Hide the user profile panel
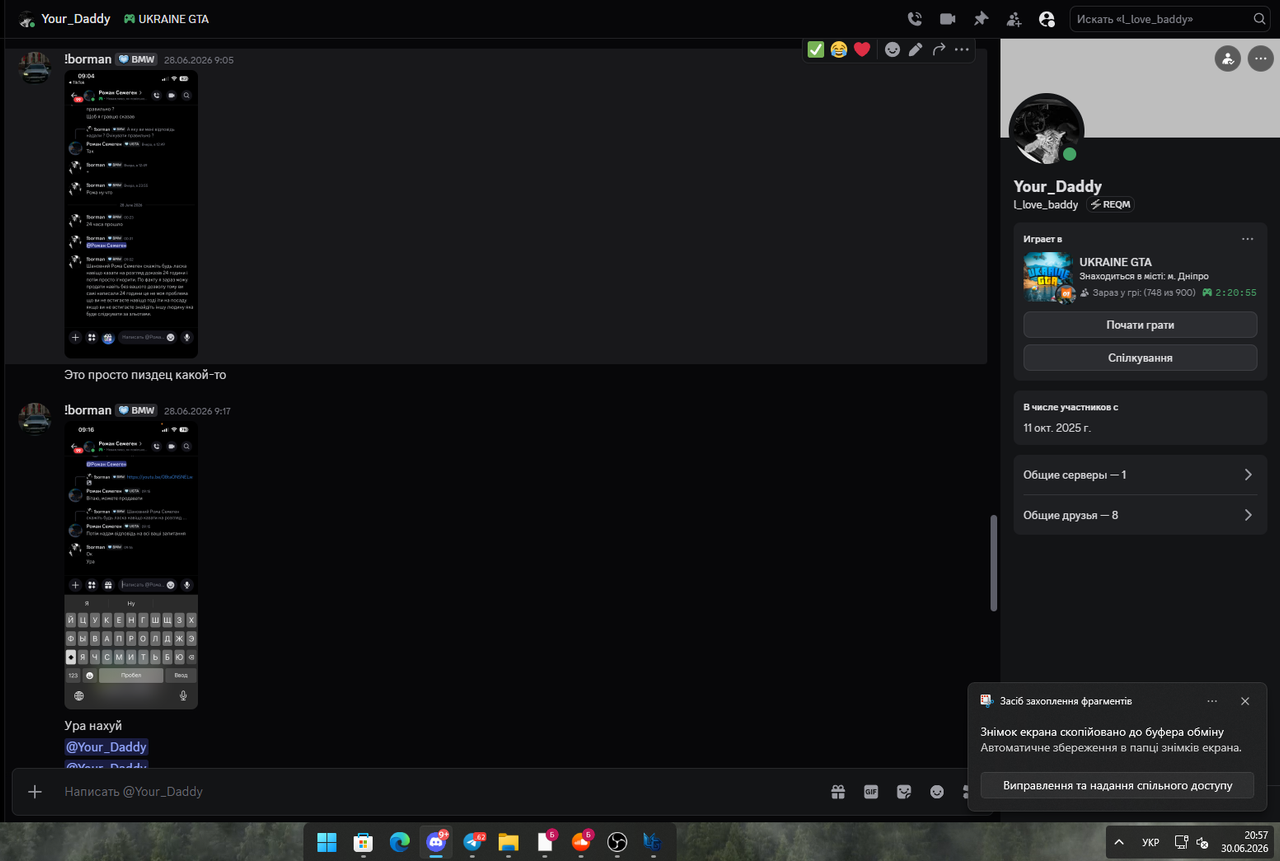 click(x=1047, y=19)
